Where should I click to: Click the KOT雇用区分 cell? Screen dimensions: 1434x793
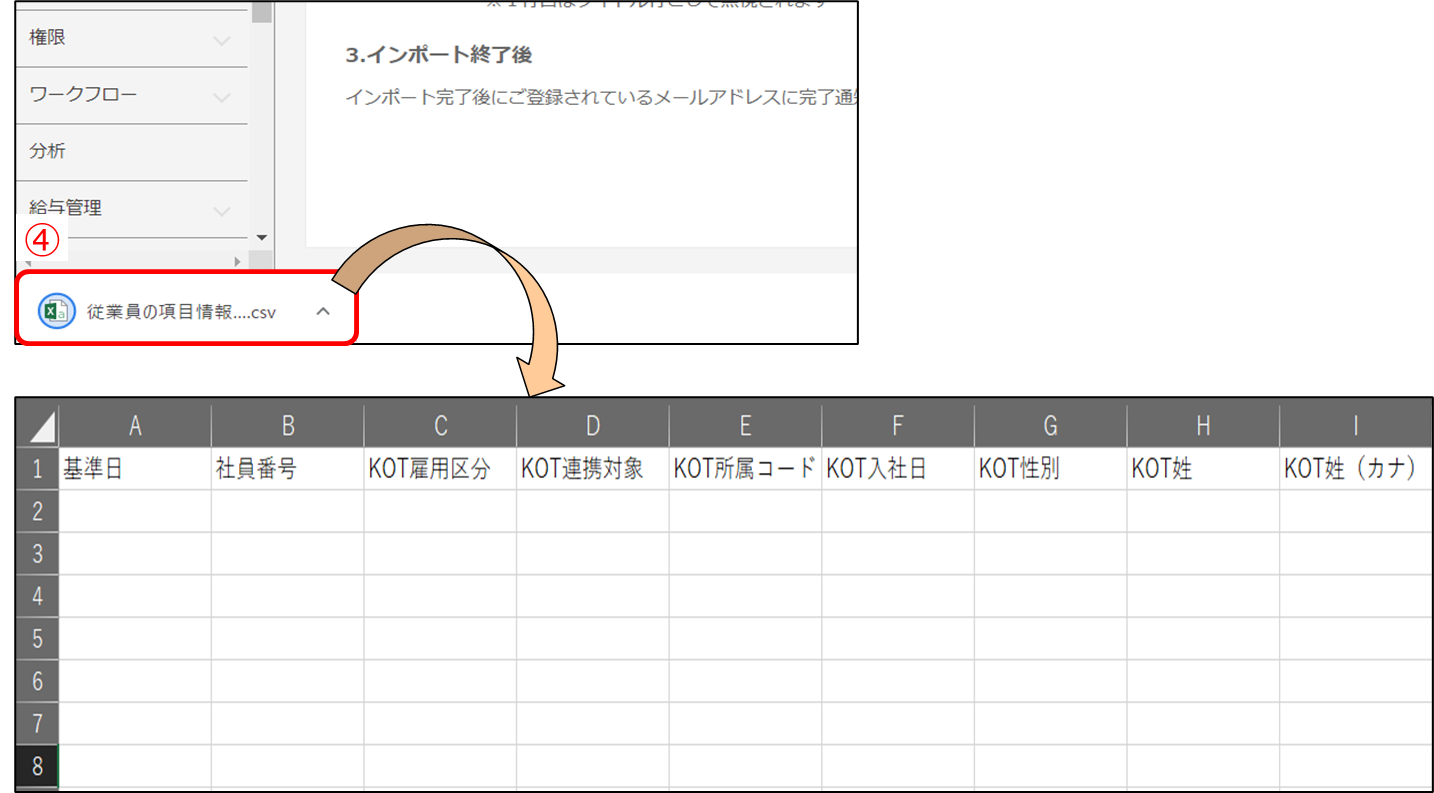tap(440, 469)
